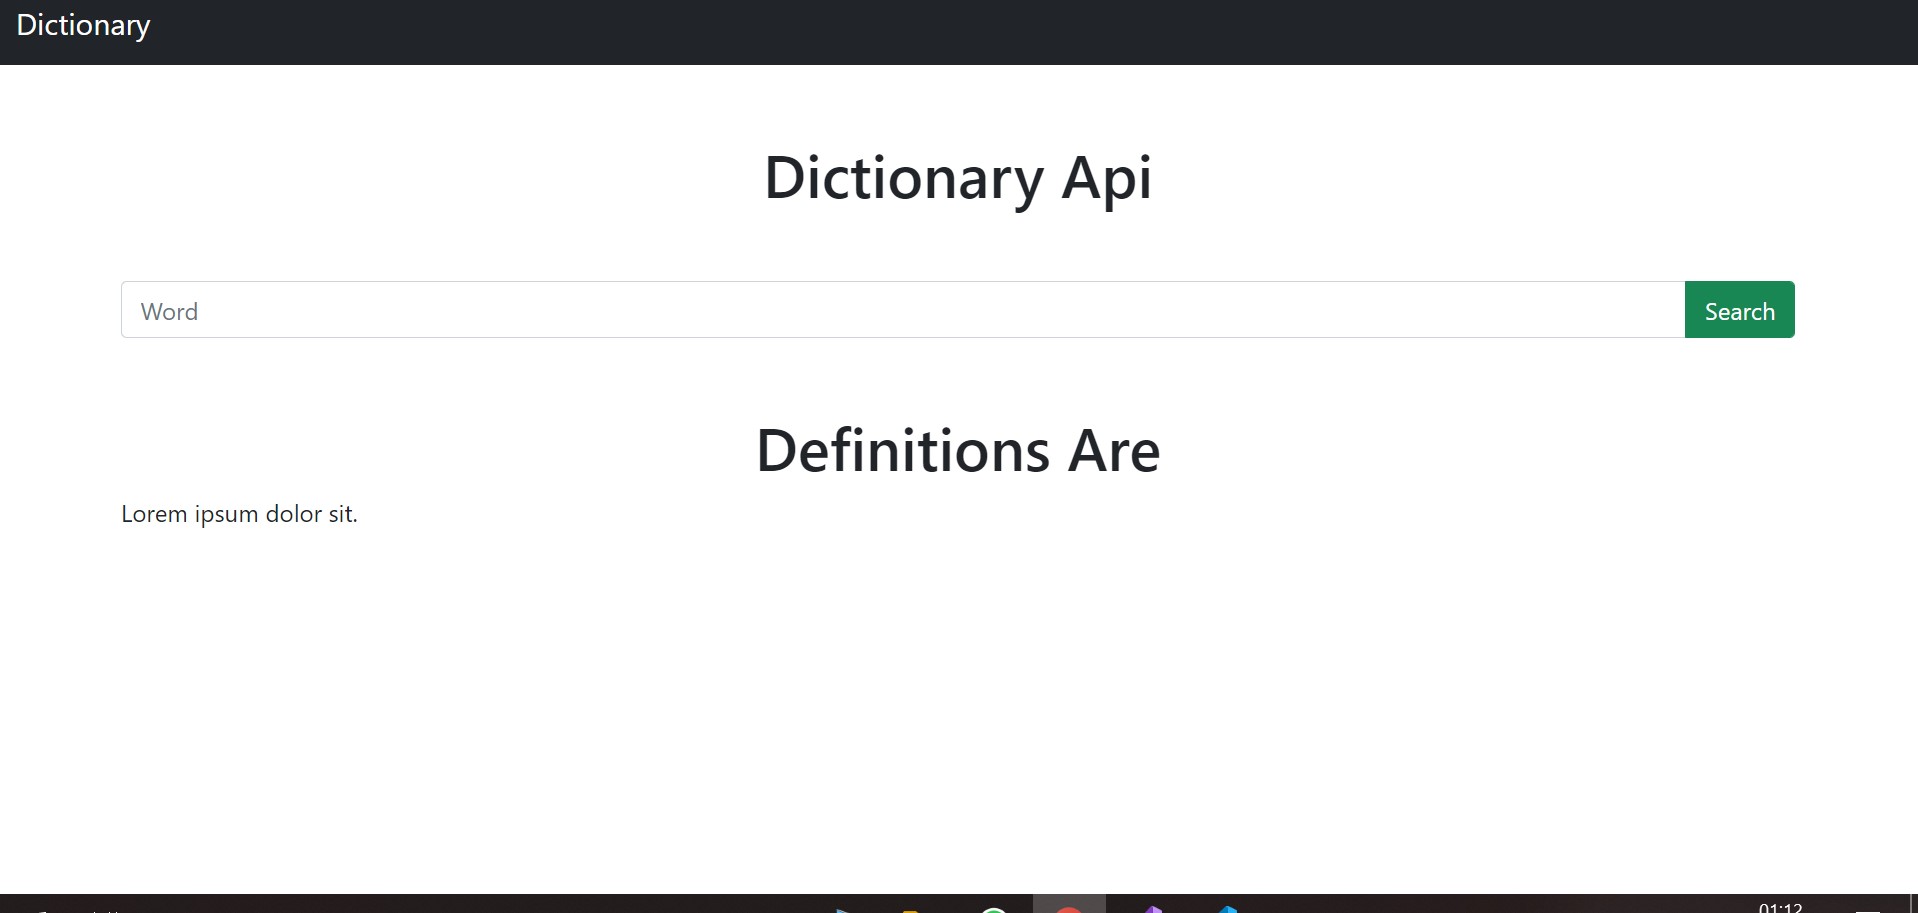The image size is (1918, 913).
Task: Open the purple Visual Studio taskbar icon
Action: pos(1153,908)
